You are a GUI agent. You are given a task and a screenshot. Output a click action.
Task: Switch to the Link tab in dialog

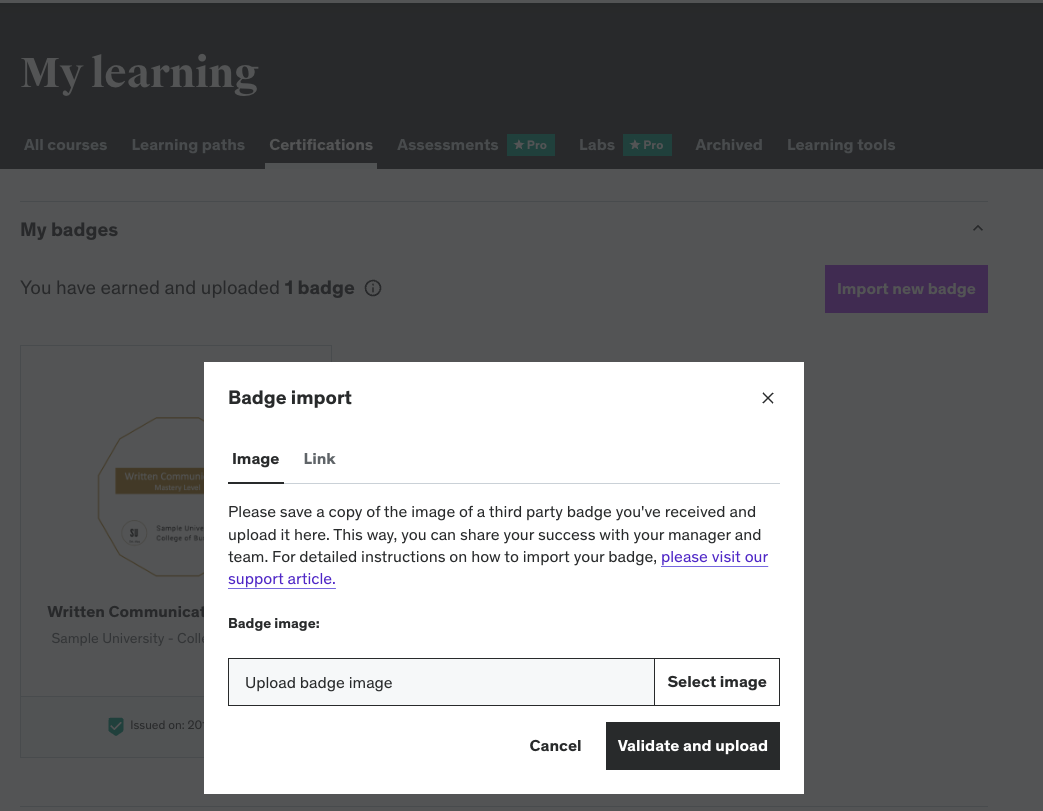pyautogui.click(x=319, y=459)
